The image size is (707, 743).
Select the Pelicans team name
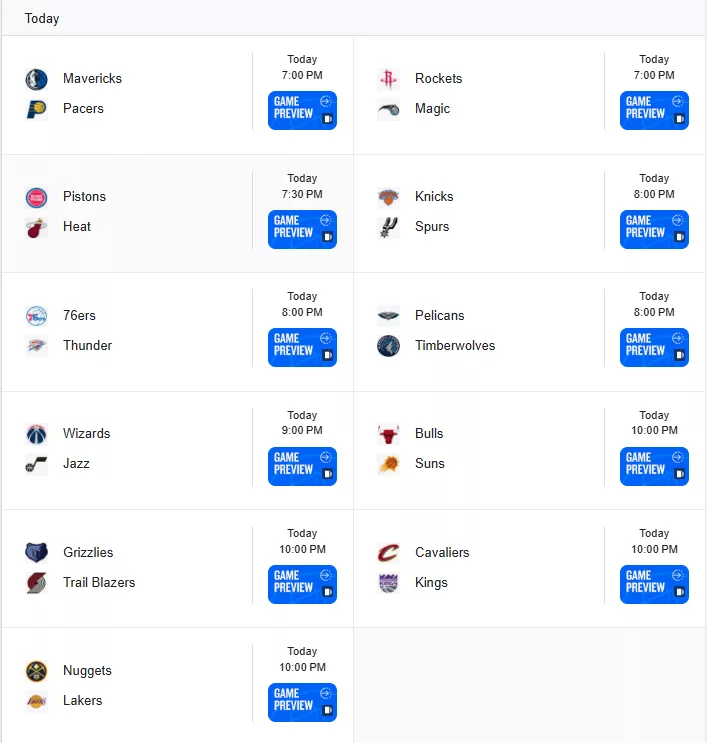[x=440, y=316]
